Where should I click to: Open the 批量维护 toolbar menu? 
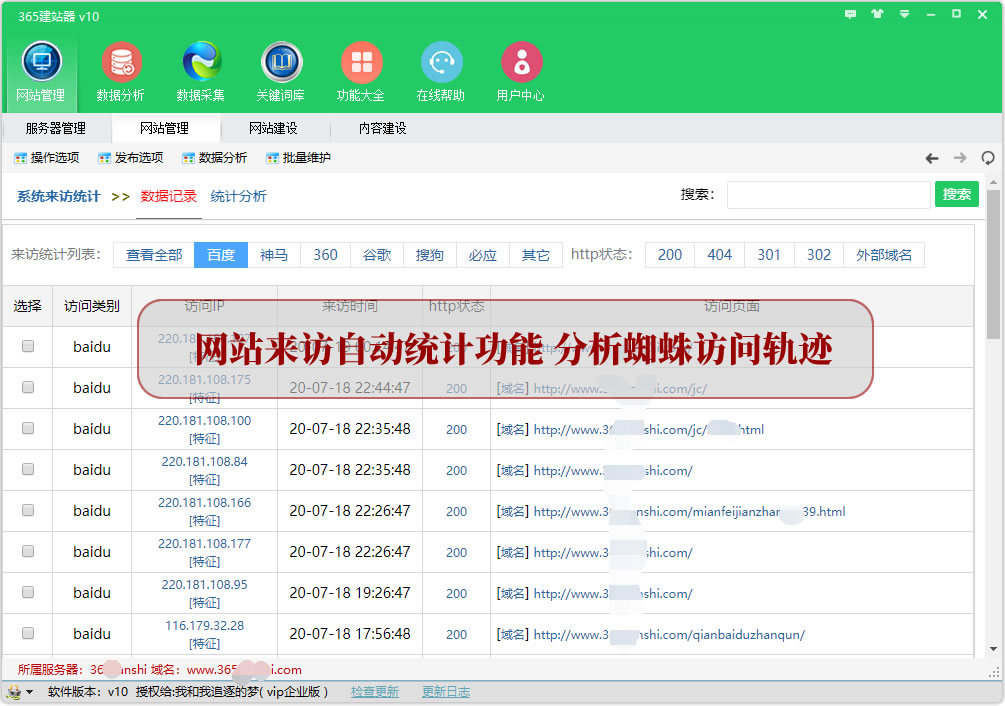click(299, 158)
